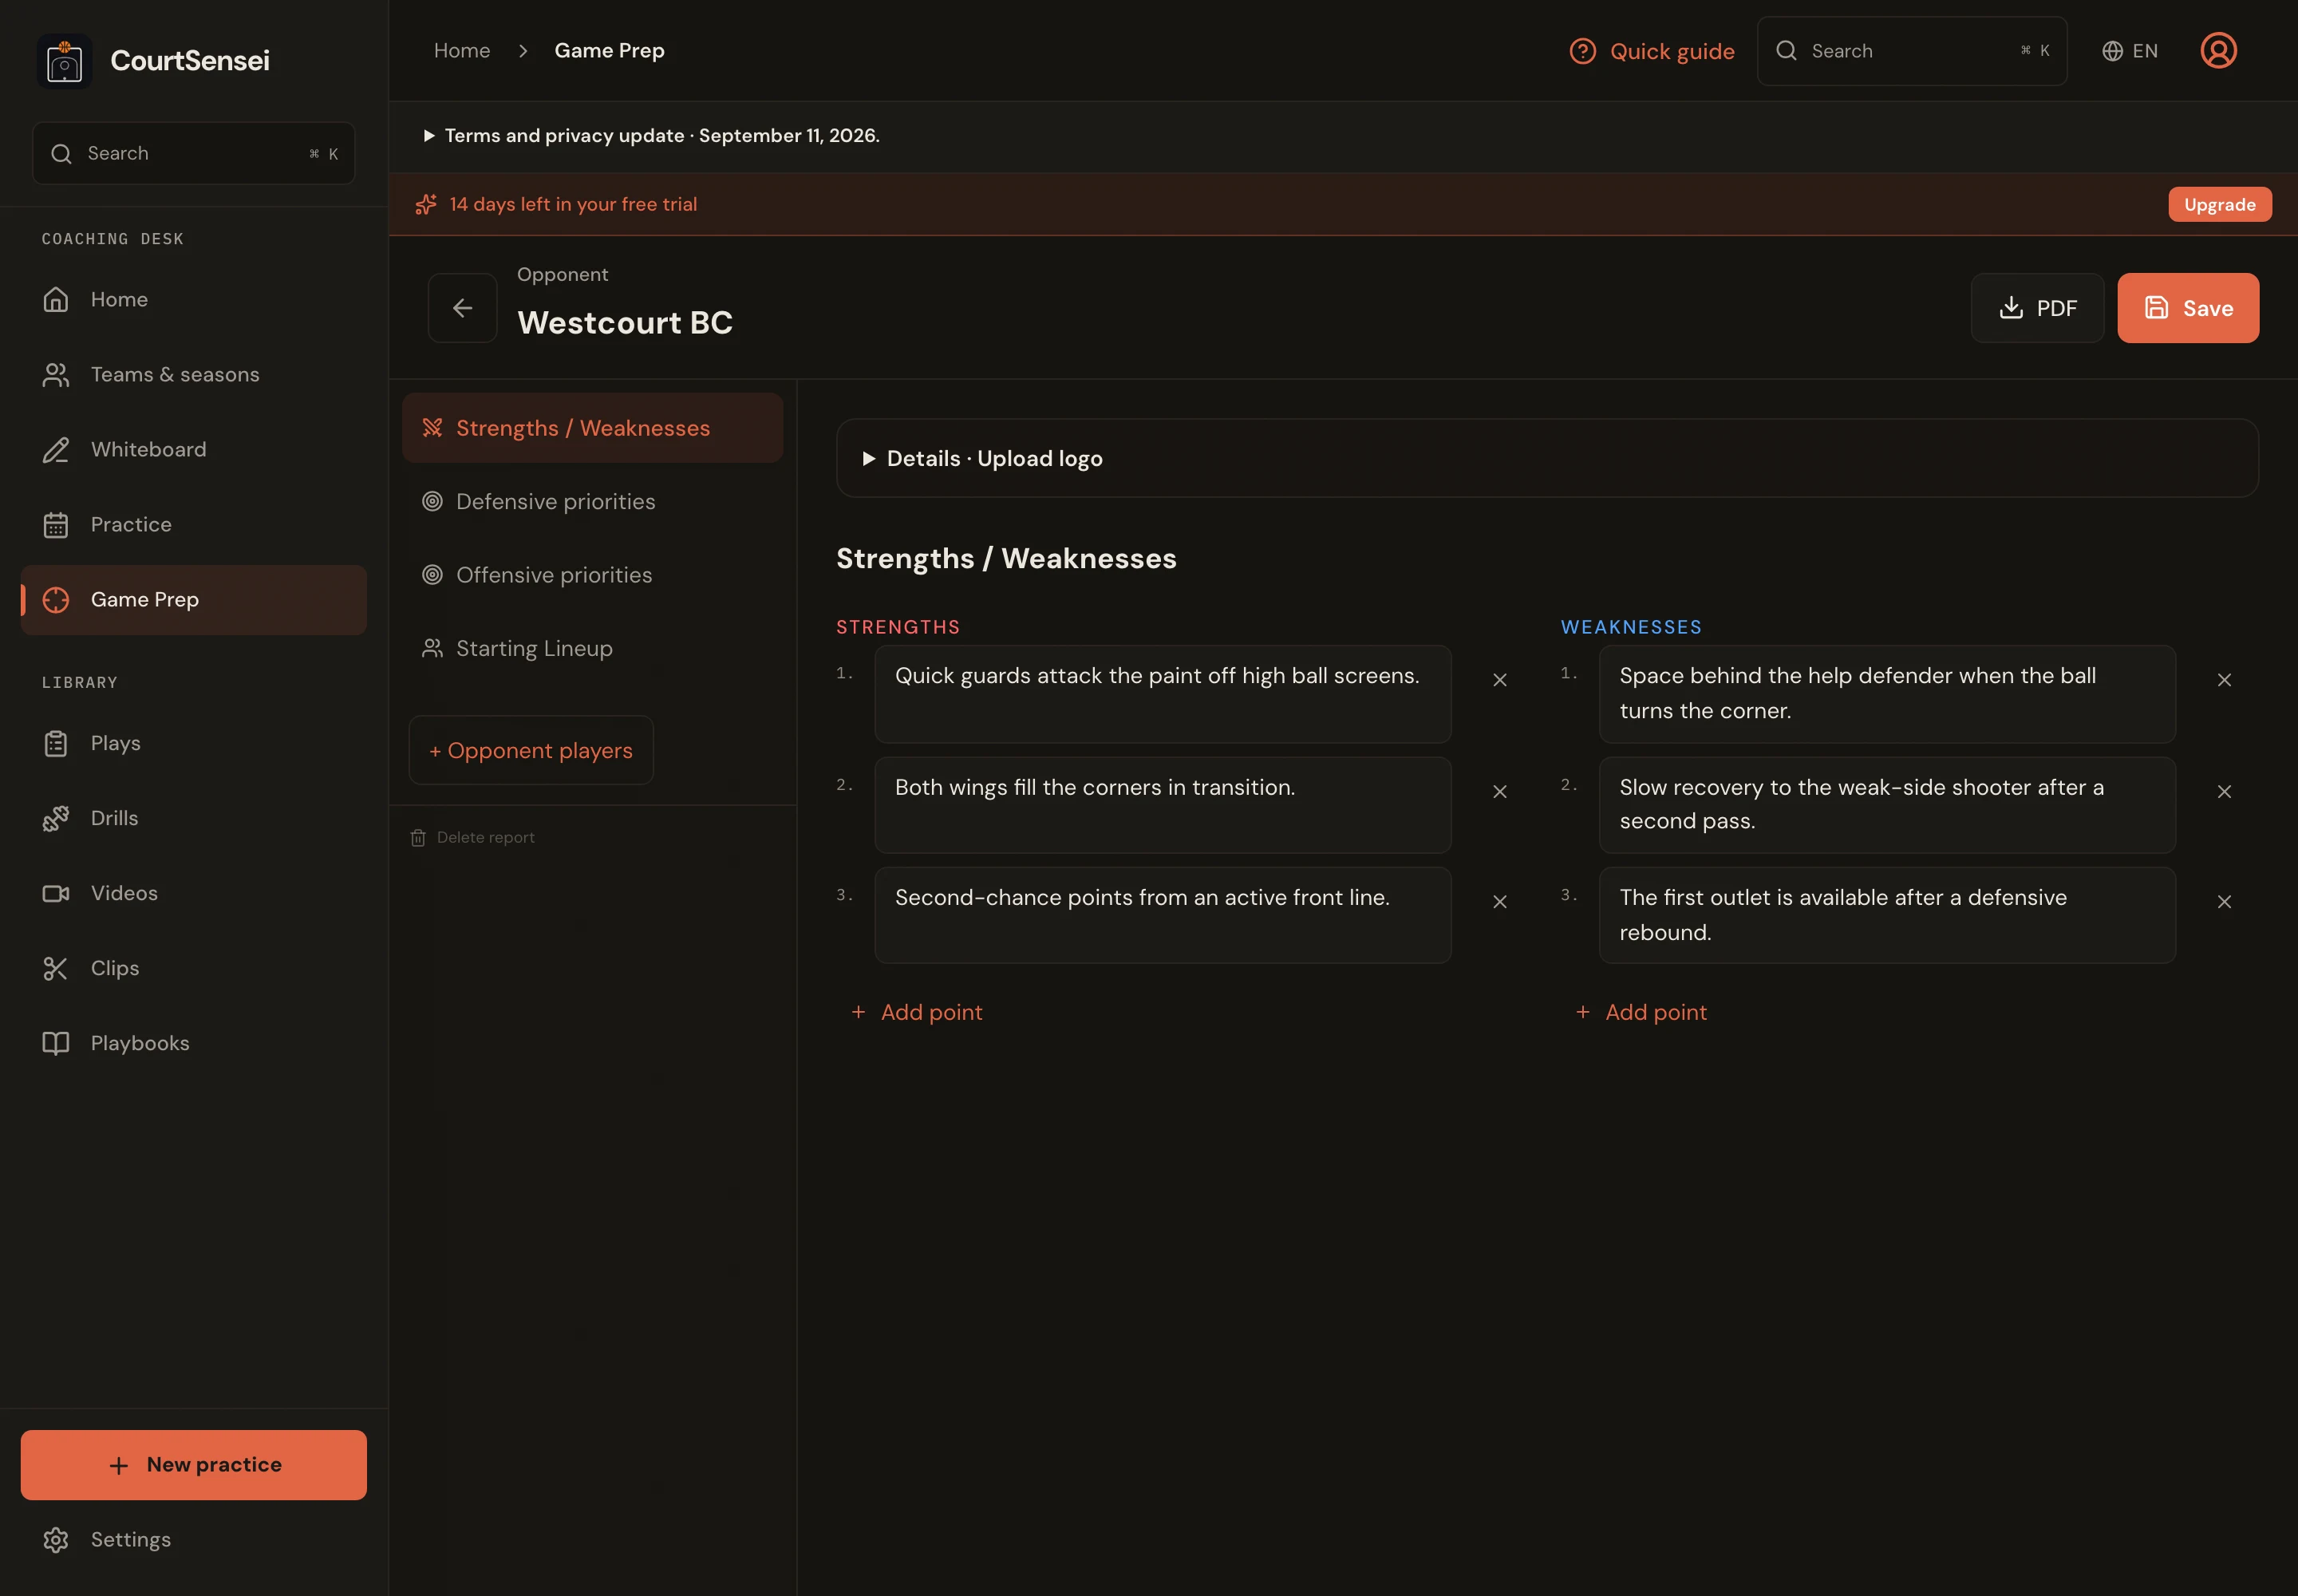The width and height of the screenshot is (2298, 1596).
Task: Click the Upgrade button
Action: pyautogui.click(x=2219, y=204)
